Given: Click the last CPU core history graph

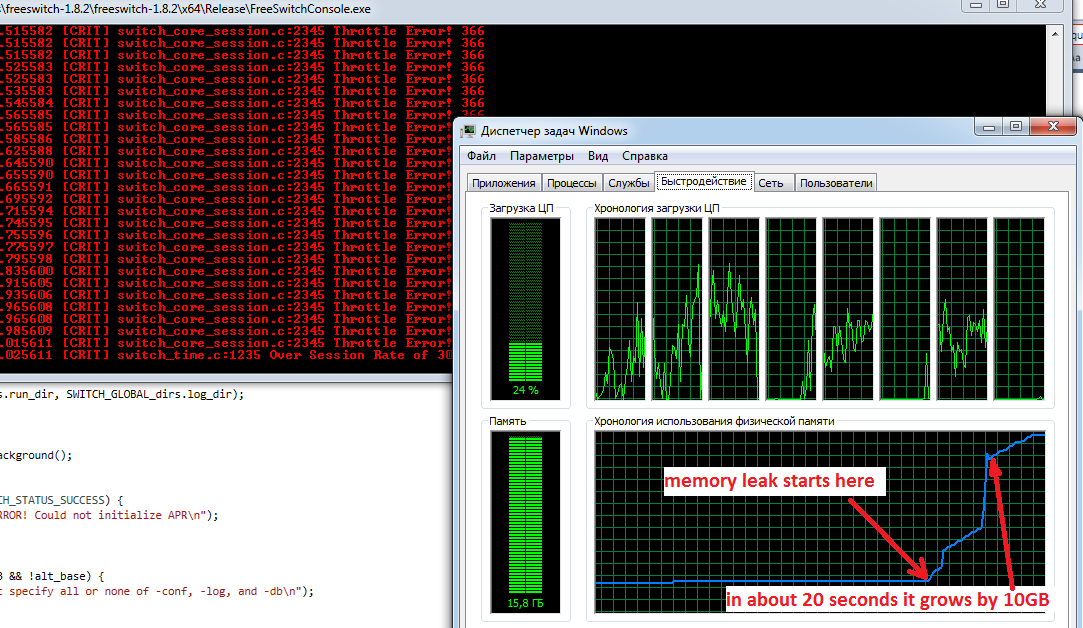Looking at the screenshot, I should point(1019,309).
